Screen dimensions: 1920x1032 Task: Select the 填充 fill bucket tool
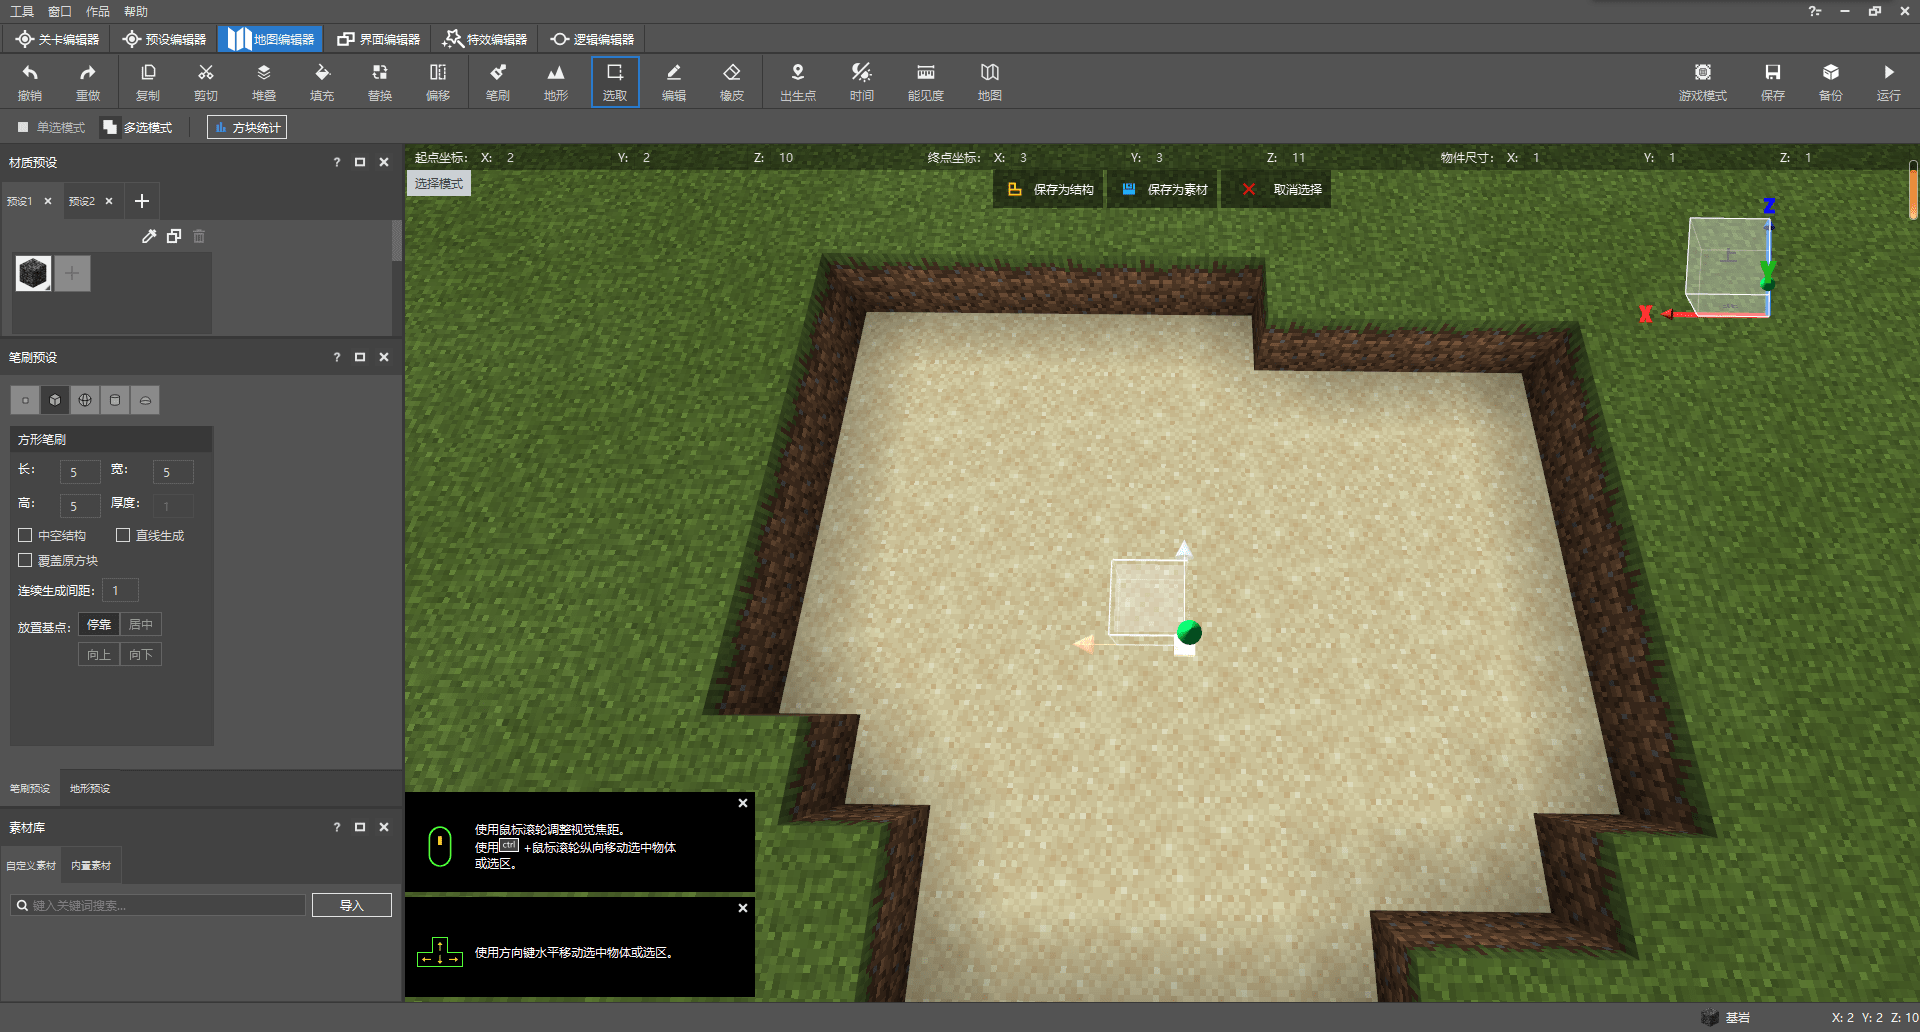322,82
